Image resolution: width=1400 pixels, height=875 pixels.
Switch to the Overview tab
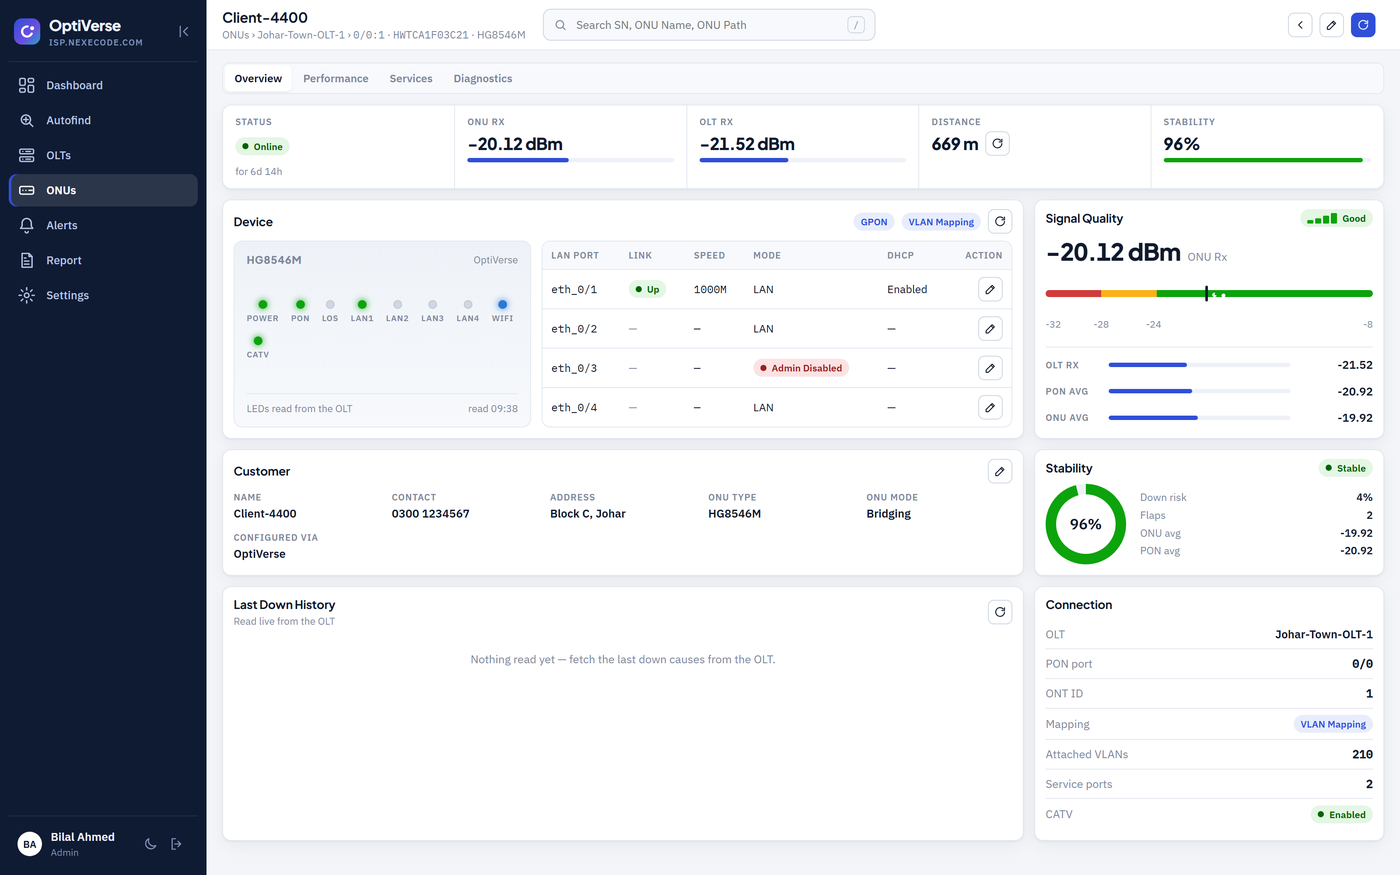click(258, 79)
